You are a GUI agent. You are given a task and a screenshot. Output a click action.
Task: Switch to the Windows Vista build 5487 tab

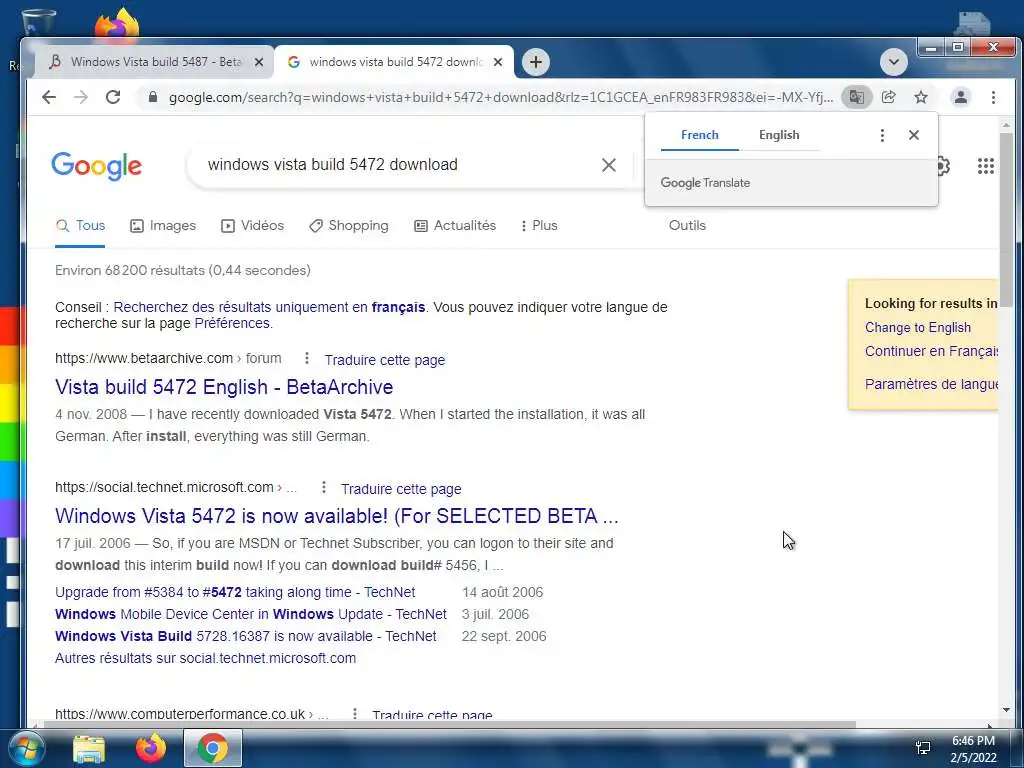coord(156,62)
